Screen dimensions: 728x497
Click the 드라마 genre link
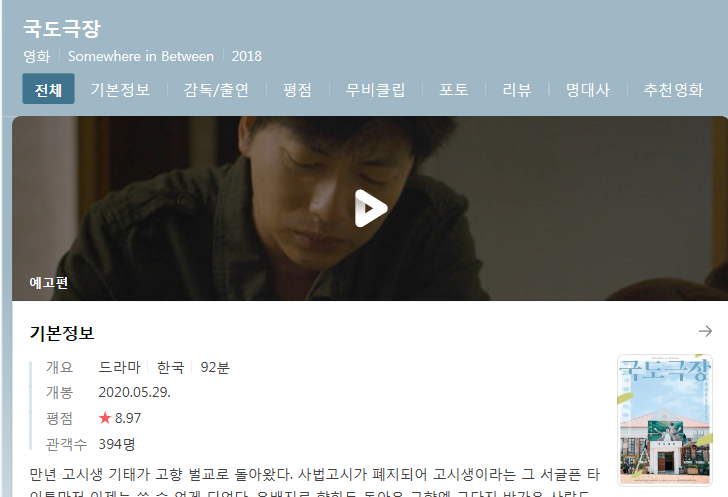click(119, 367)
